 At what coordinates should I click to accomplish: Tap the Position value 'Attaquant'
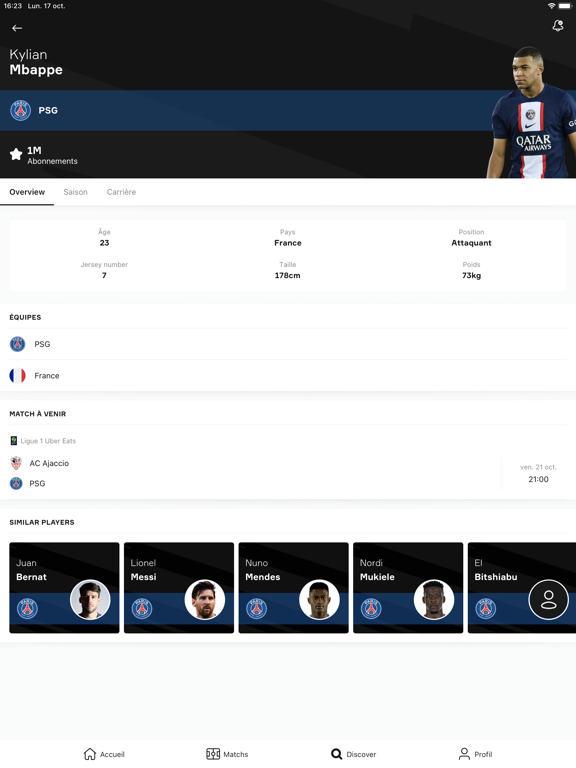[x=471, y=243]
